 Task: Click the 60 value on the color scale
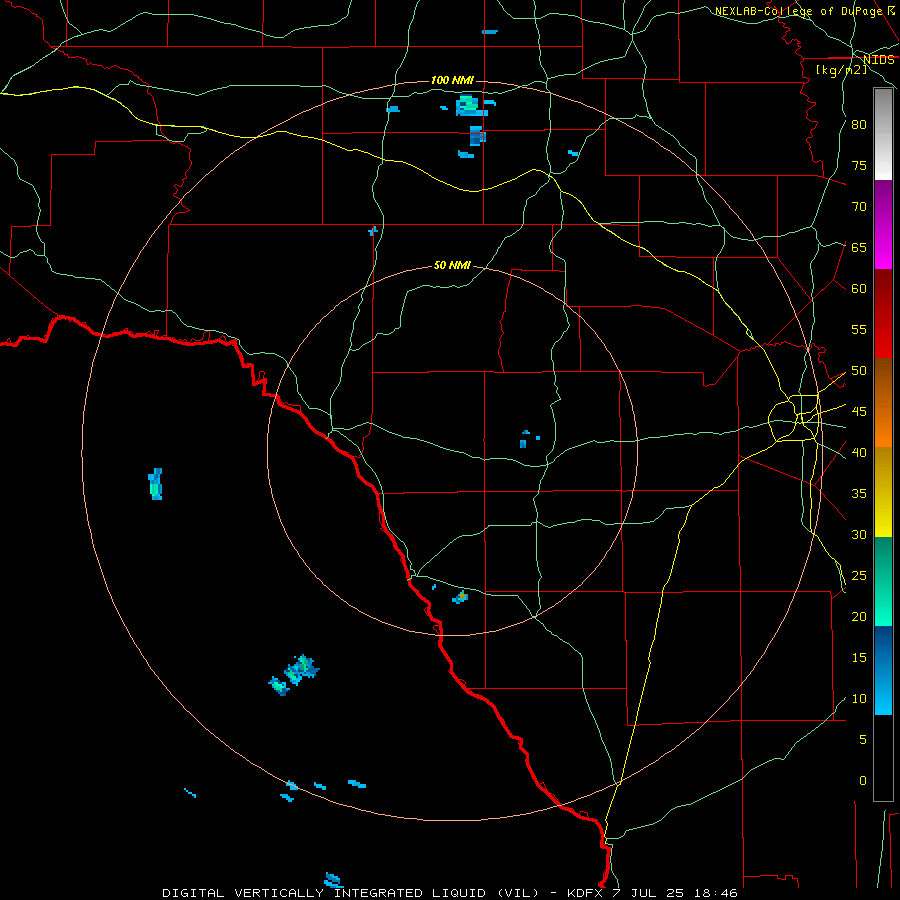[x=859, y=289]
